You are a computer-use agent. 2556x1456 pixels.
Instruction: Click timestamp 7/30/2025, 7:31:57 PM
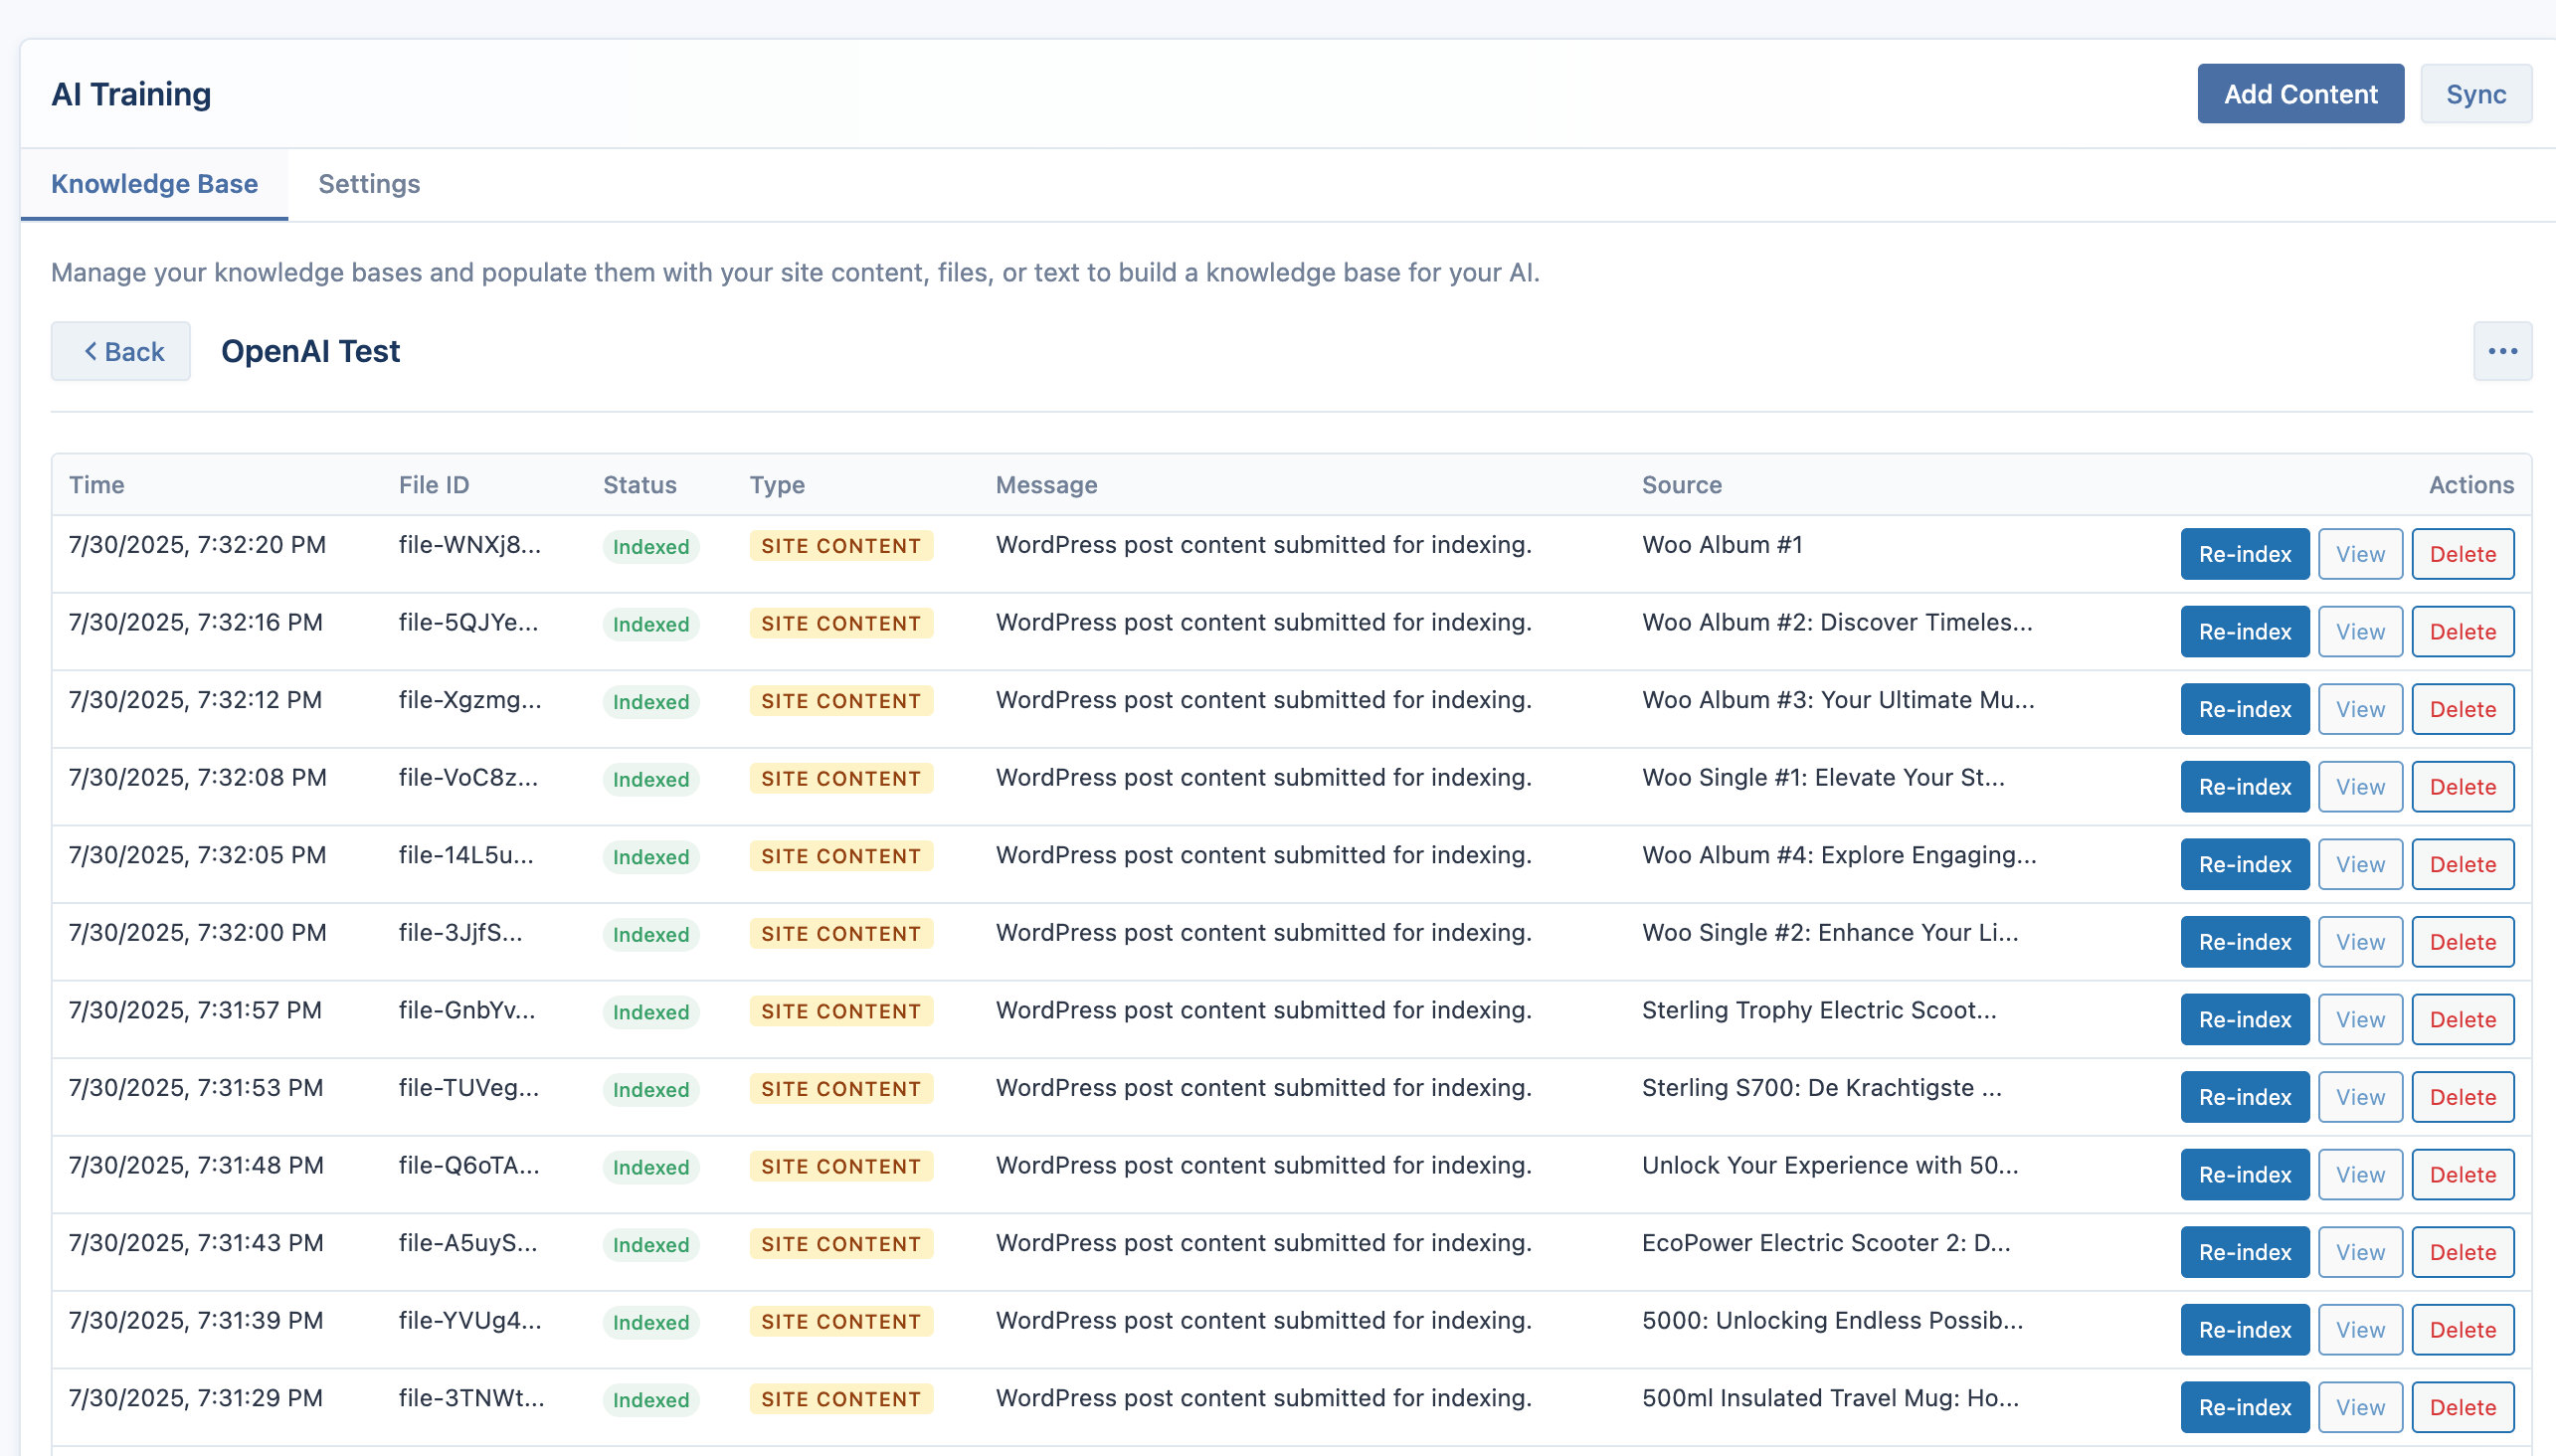click(196, 1011)
